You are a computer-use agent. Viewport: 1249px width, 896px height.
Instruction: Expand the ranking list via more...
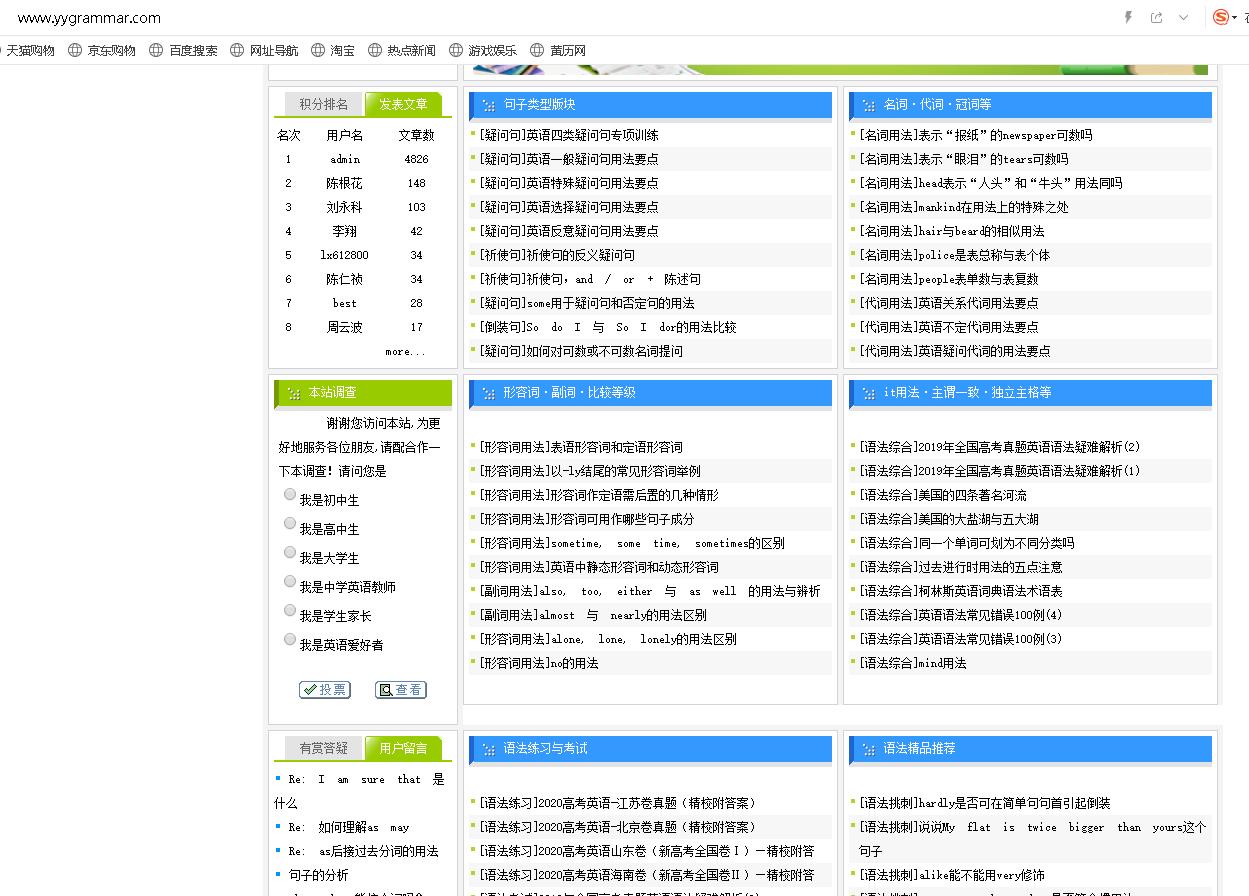(x=403, y=351)
